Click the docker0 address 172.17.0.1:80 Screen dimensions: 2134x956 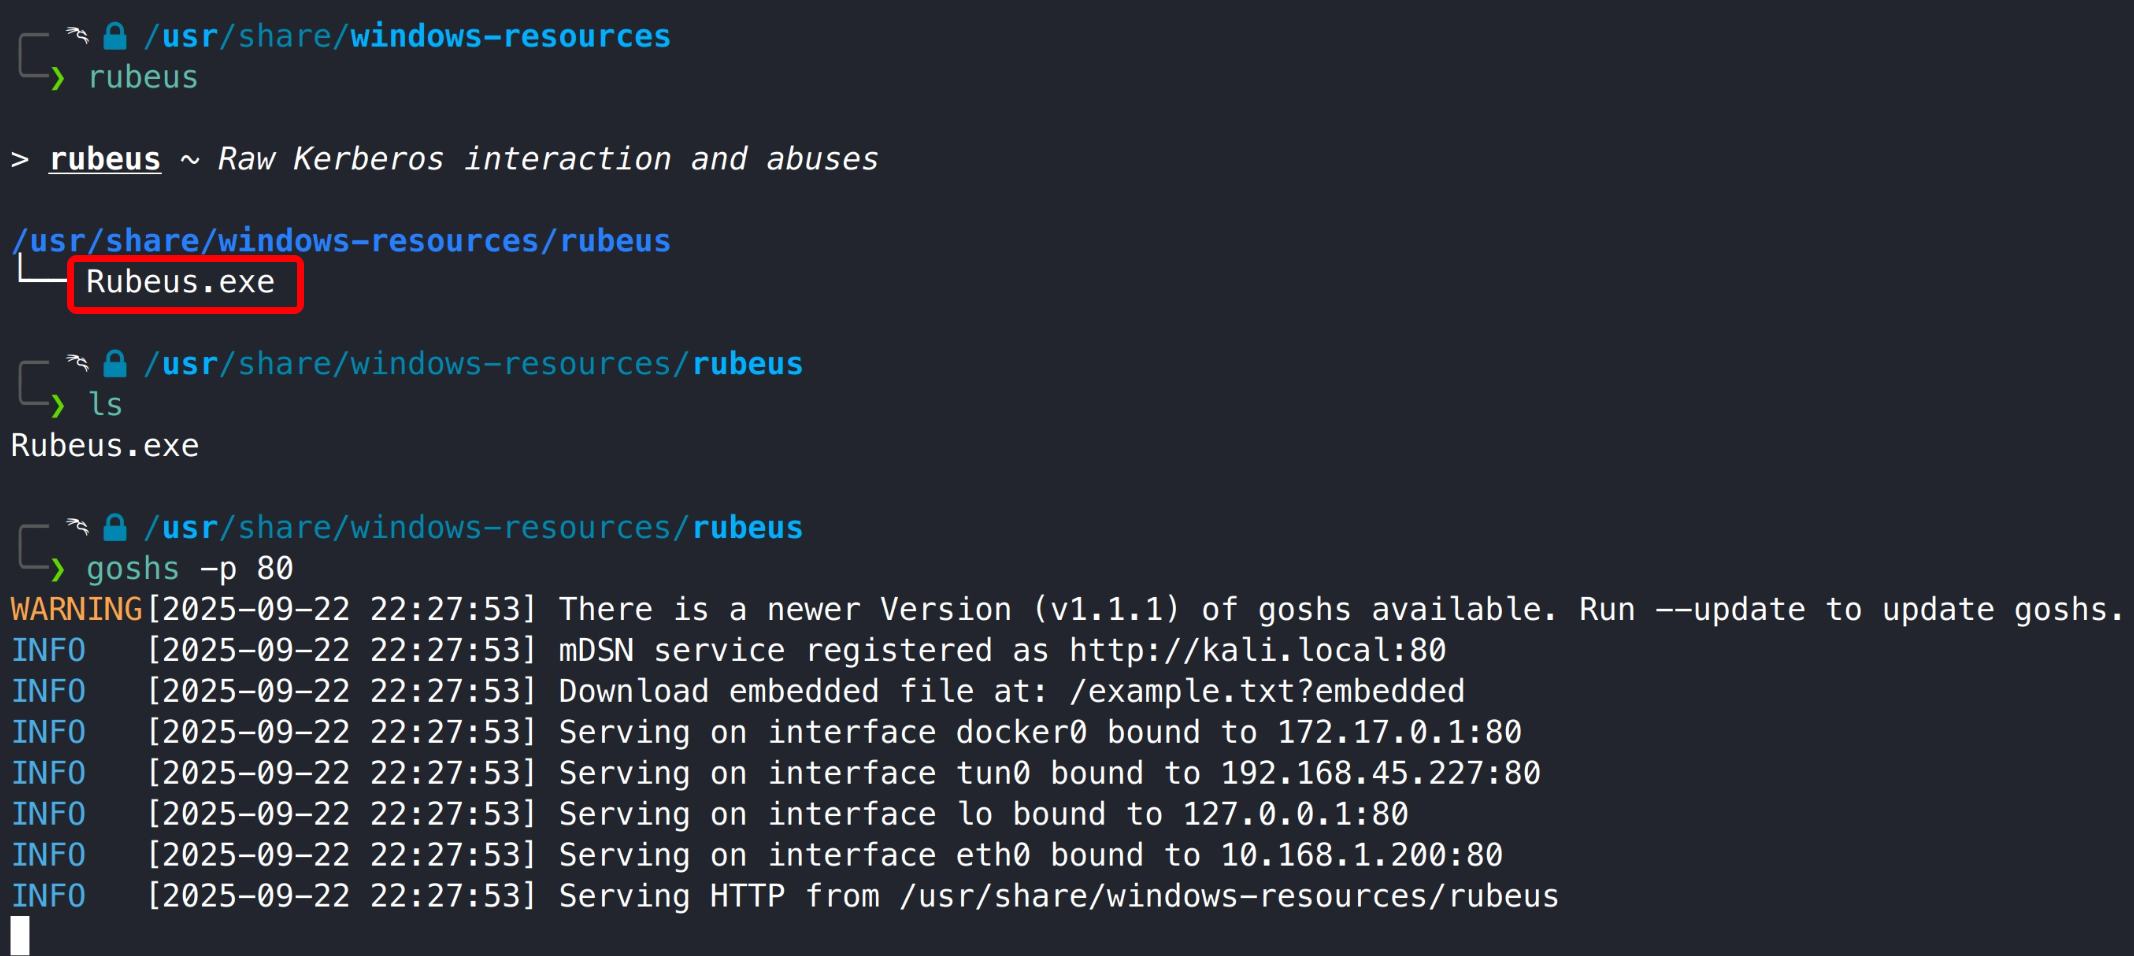1399,733
